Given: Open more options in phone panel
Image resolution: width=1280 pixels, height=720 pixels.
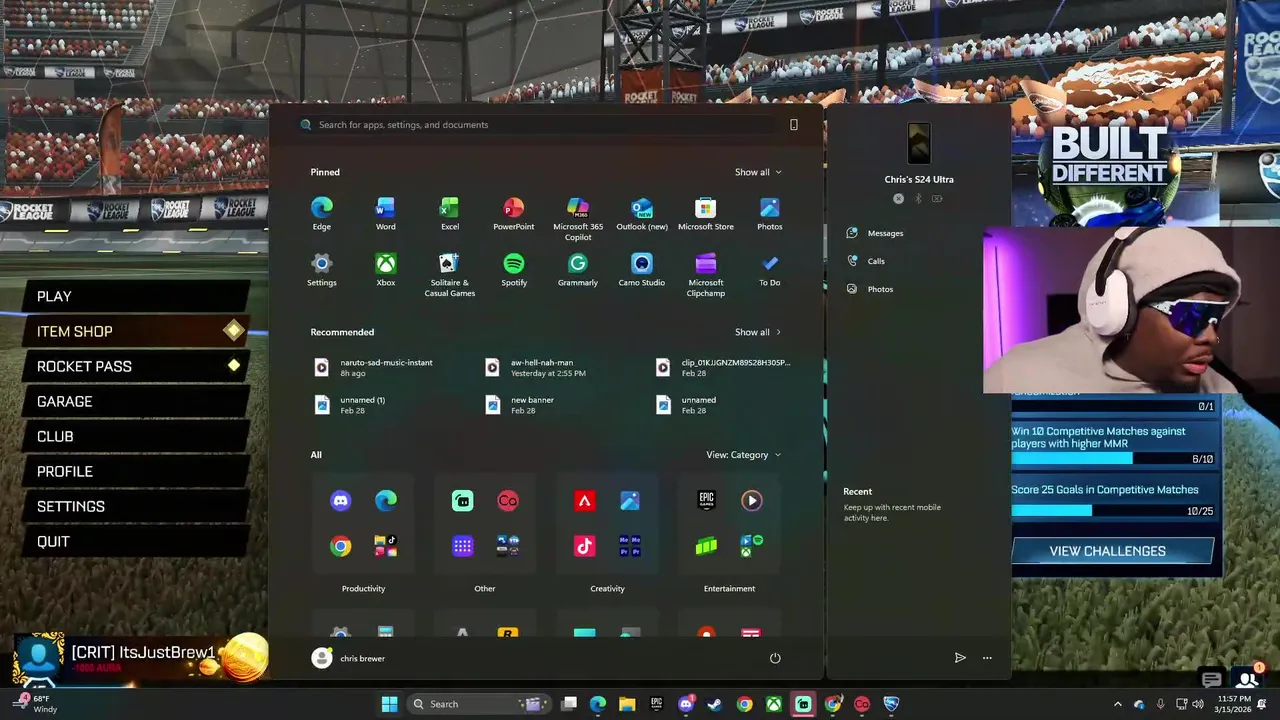Looking at the screenshot, I should (987, 658).
